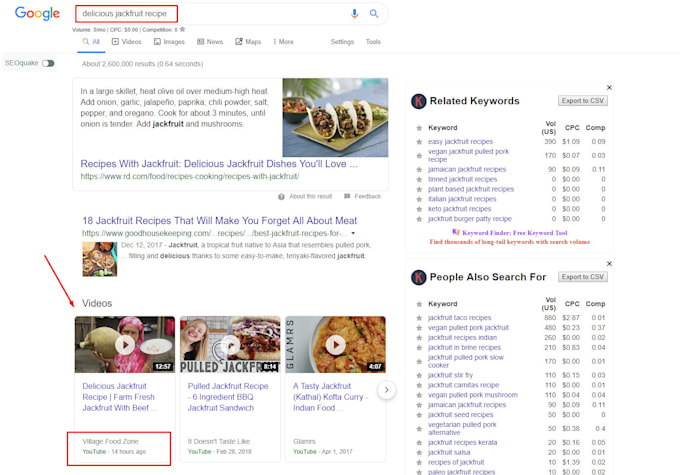This screenshot has height=475, width=680.
Task: Open the vegan pulled pork mushroom keyword link
Action: click(x=473, y=395)
